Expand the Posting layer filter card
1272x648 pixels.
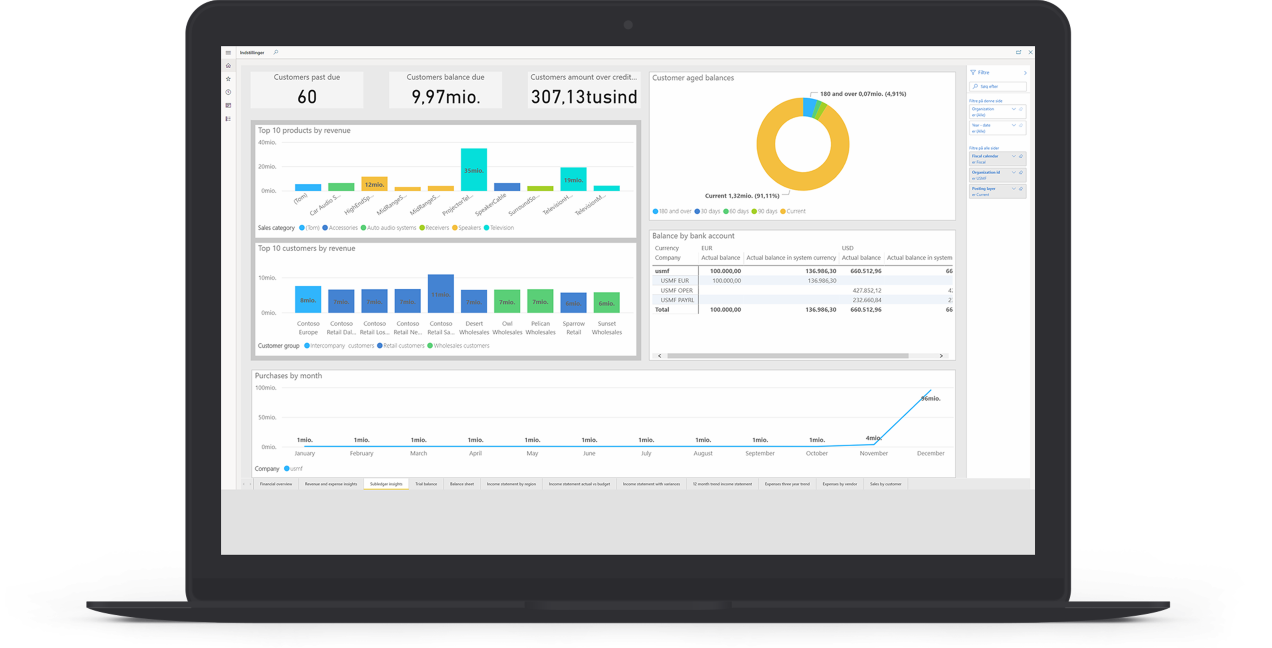(x=1014, y=188)
